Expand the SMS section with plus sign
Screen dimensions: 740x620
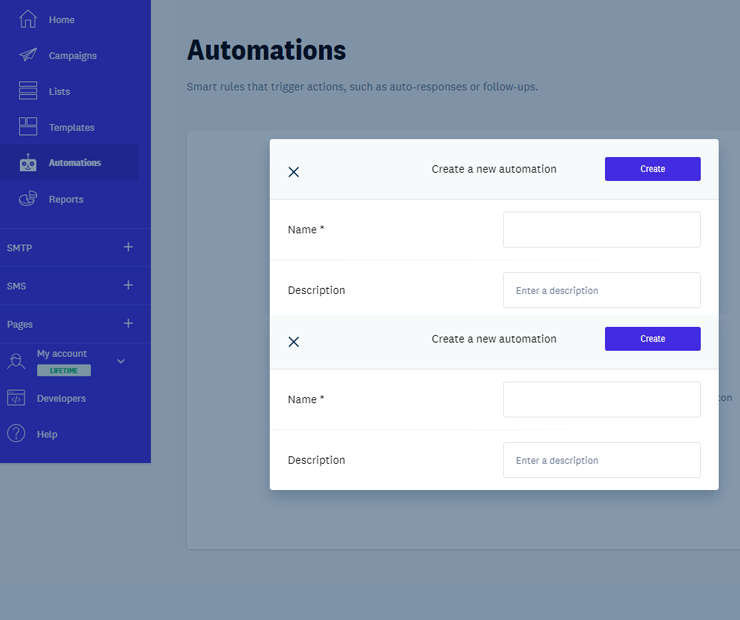[128, 285]
